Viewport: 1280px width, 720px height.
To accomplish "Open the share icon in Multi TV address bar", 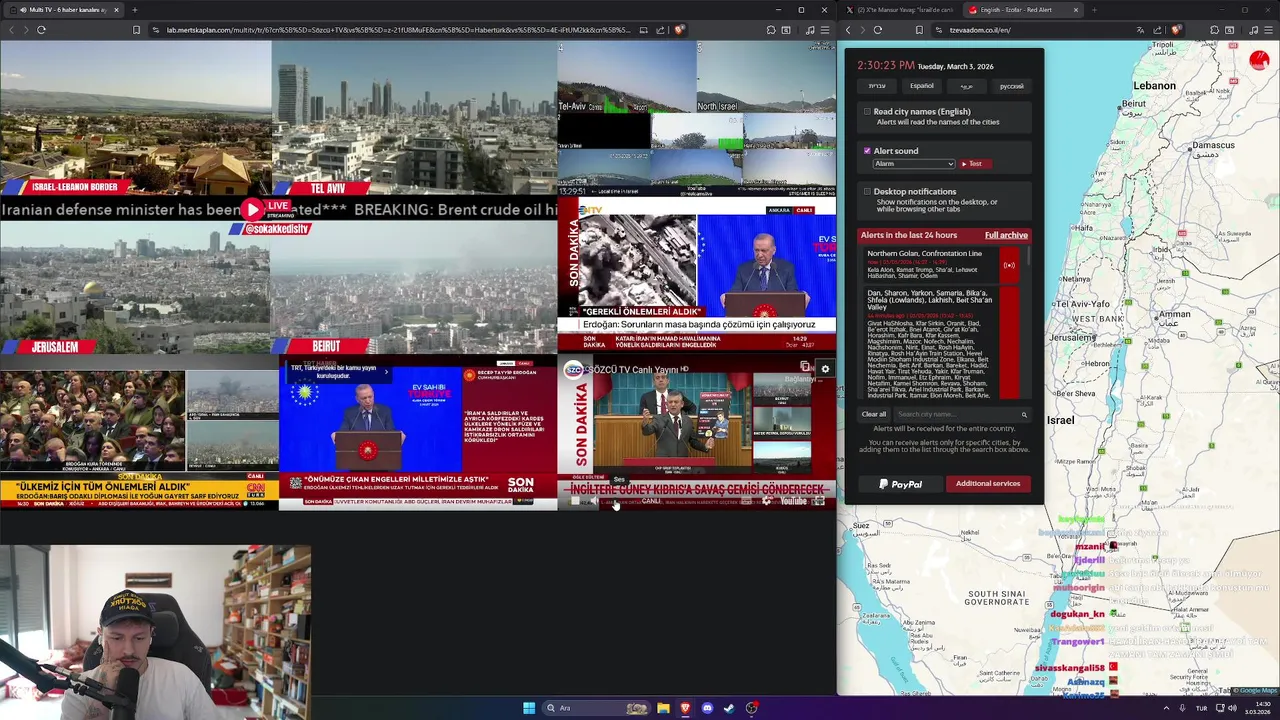I will [x=660, y=30].
